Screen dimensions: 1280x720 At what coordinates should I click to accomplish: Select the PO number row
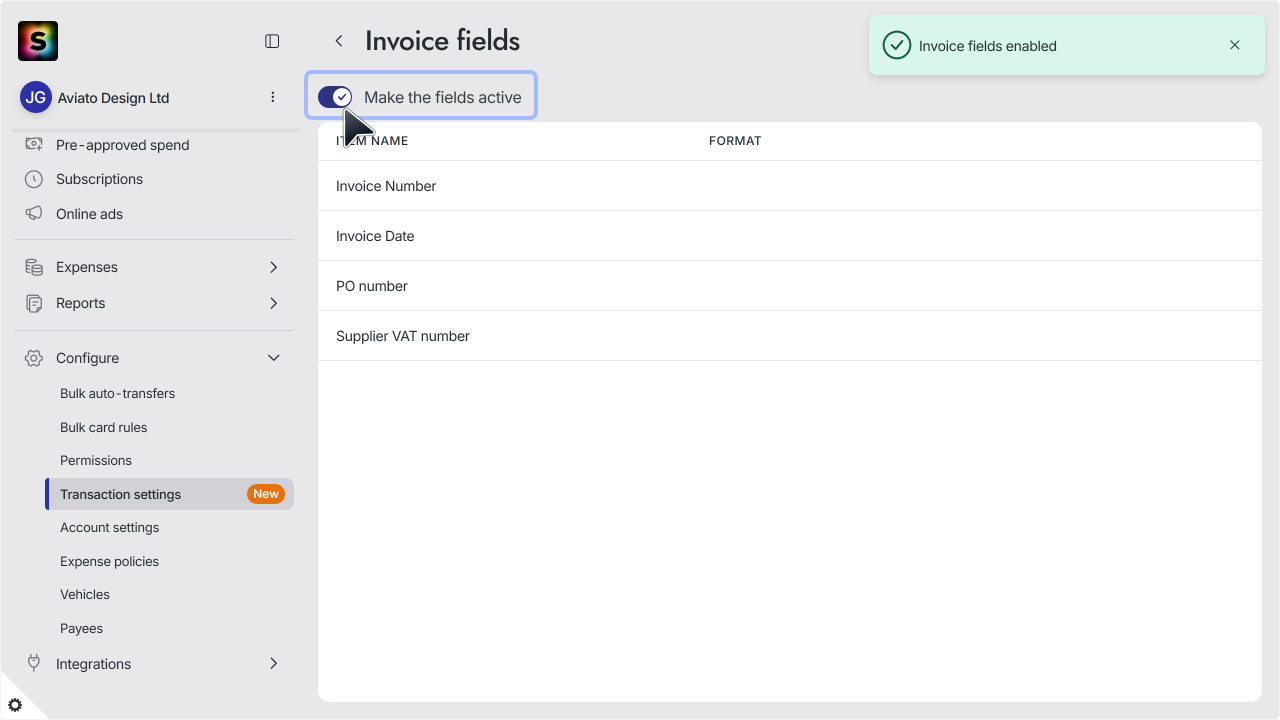[x=790, y=286]
